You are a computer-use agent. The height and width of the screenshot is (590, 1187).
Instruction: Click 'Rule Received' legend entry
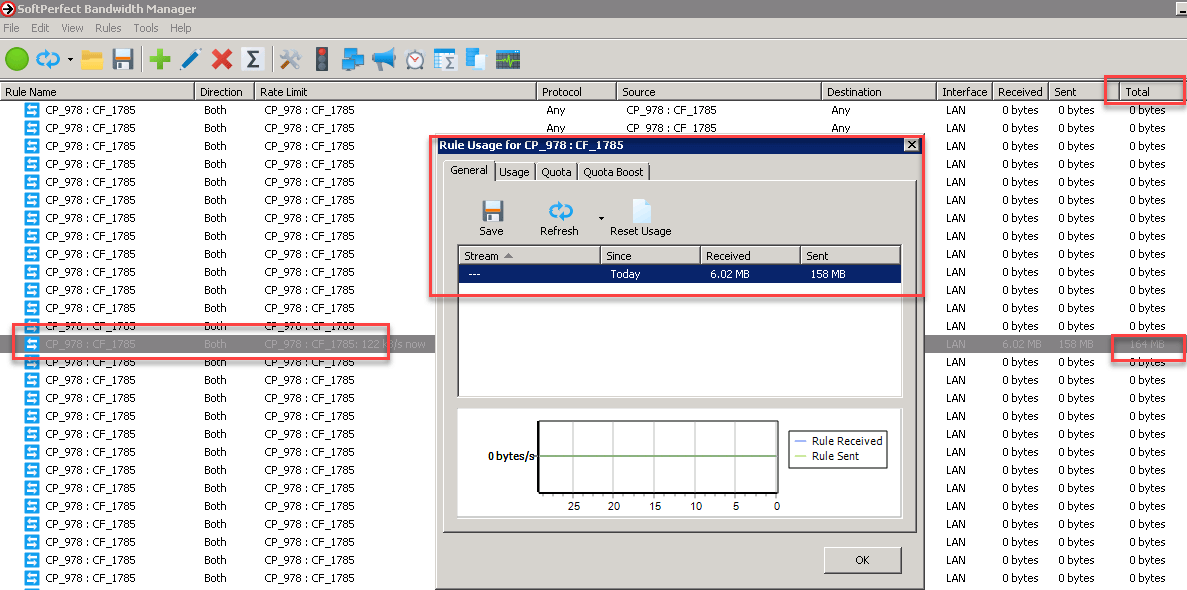click(x=837, y=441)
